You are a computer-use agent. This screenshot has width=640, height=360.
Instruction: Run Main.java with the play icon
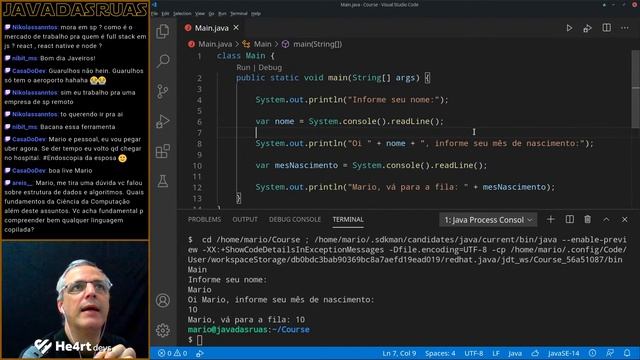[569, 28]
